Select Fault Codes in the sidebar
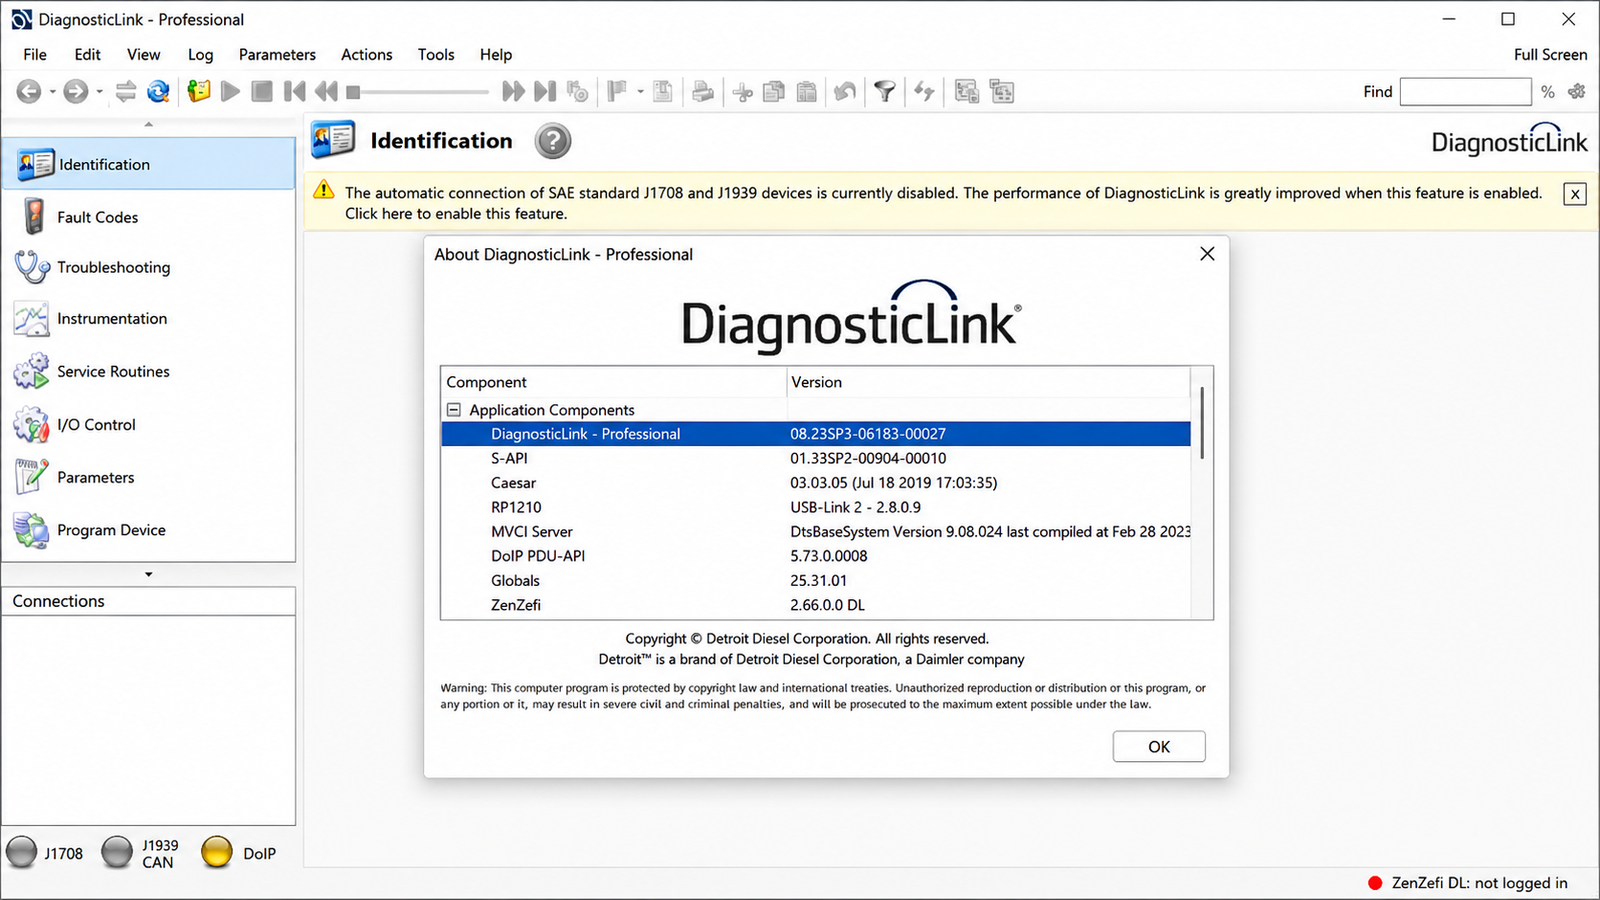Viewport: 1600px width, 900px height. pos(149,217)
